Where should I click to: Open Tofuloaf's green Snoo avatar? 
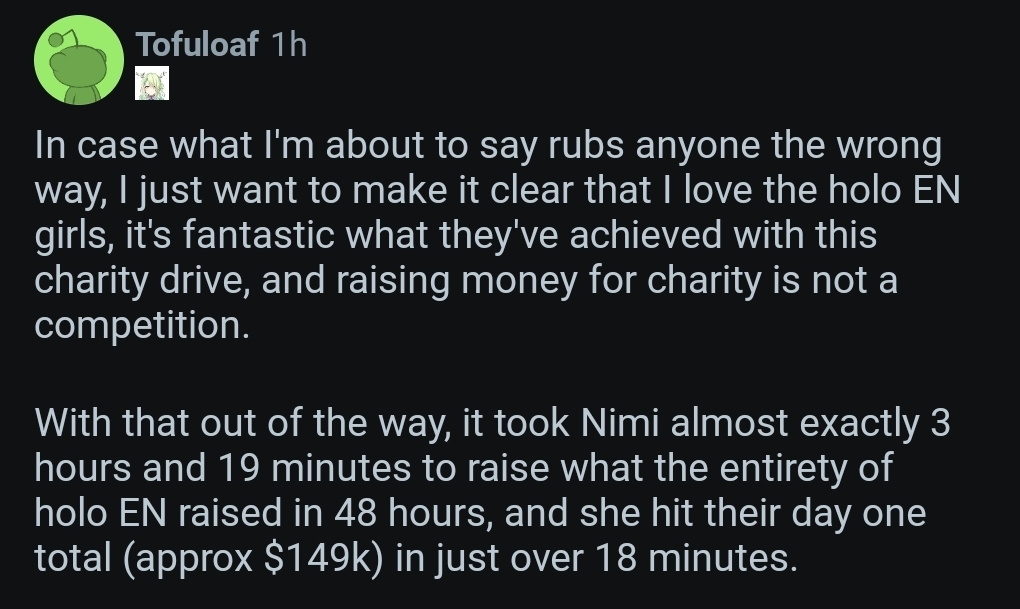(x=79, y=61)
